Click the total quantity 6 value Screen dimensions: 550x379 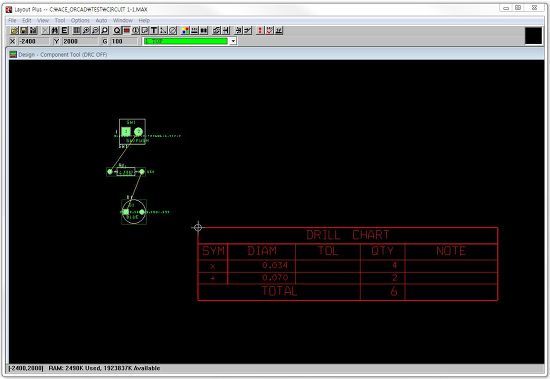coord(394,291)
